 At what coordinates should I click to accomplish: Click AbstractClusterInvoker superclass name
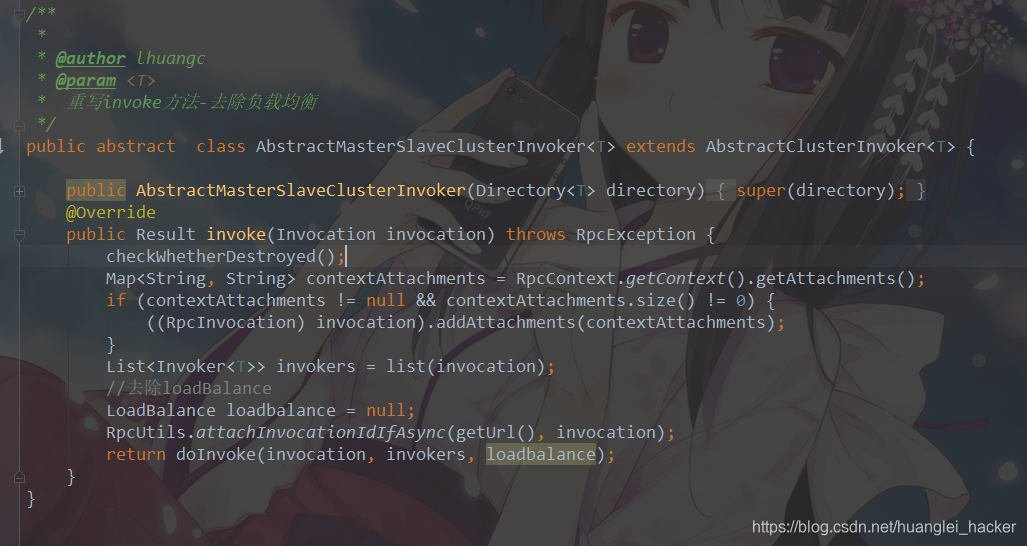coord(816,147)
